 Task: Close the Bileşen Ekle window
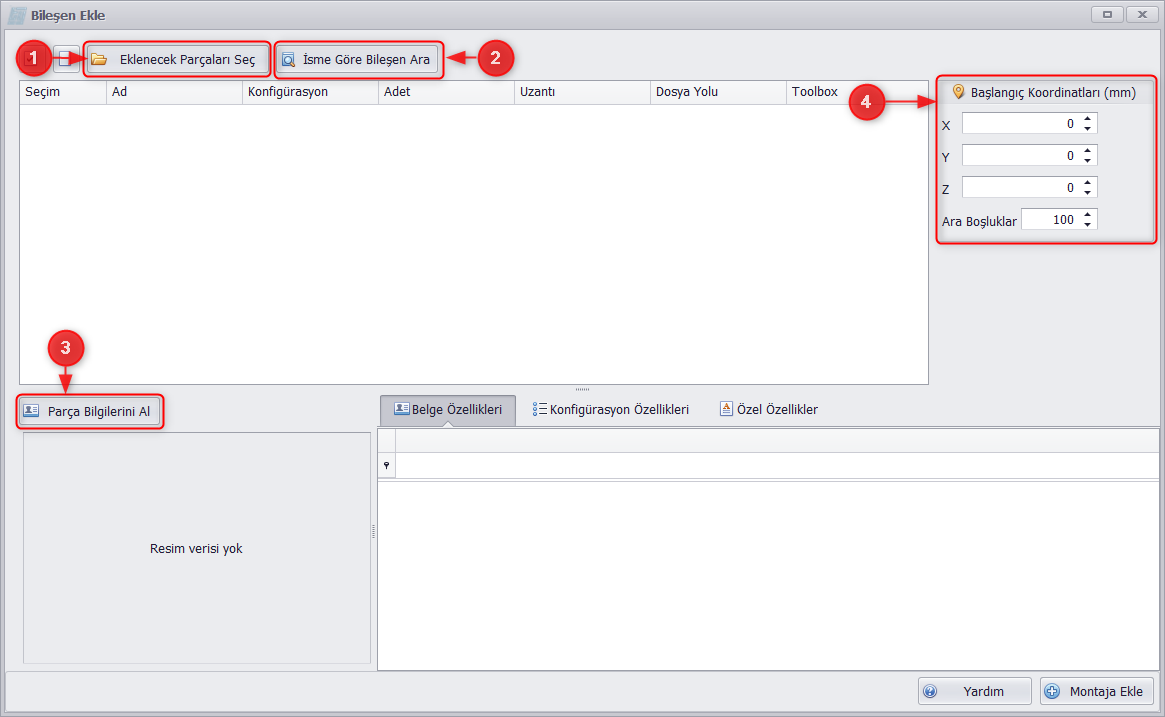1142,14
